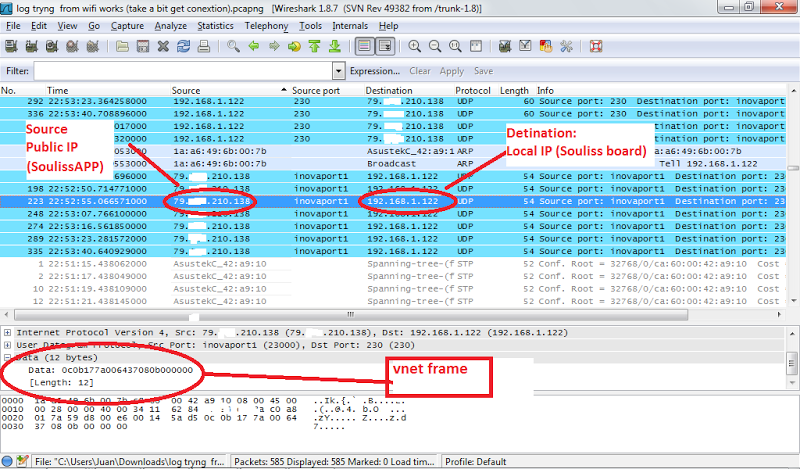This screenshot has height=469, width=800.
Task: Find a packet magnifier icon
Action: click(x=233, y=46)
